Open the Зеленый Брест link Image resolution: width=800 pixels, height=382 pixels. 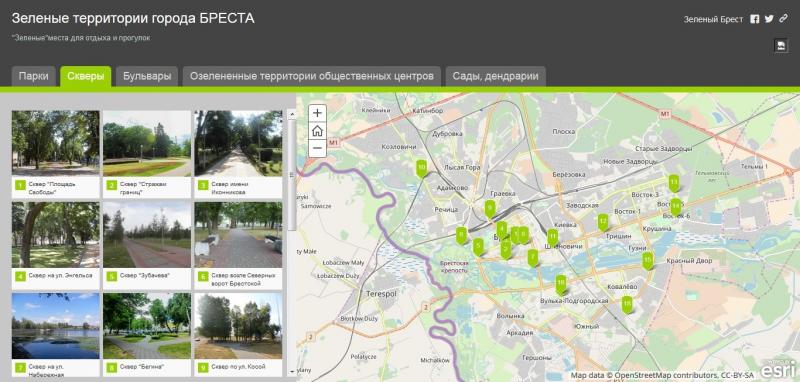713,19
